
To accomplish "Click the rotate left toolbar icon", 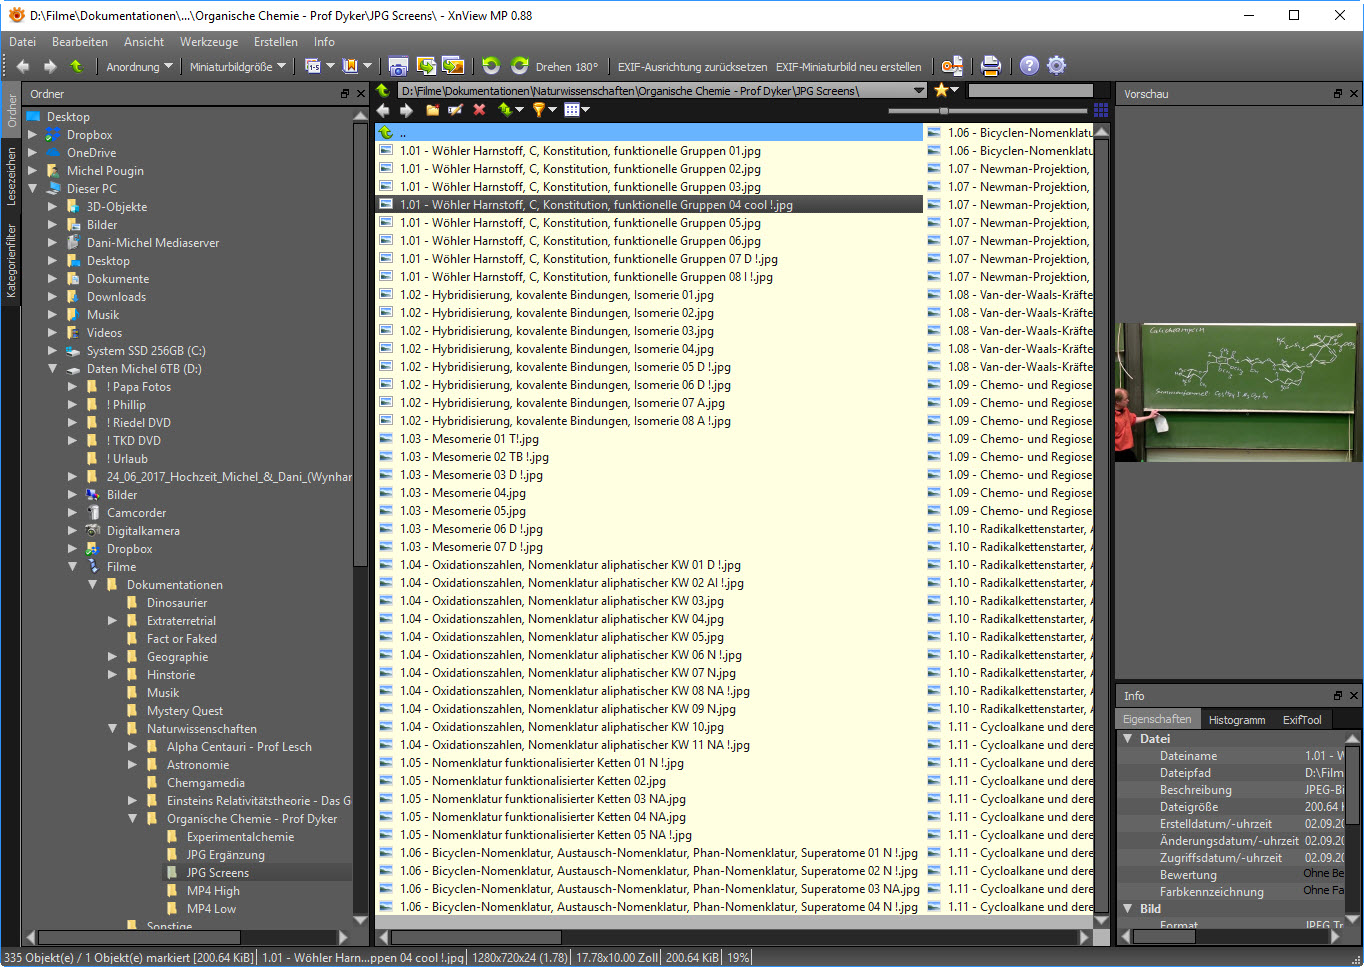I will (491, 66).
